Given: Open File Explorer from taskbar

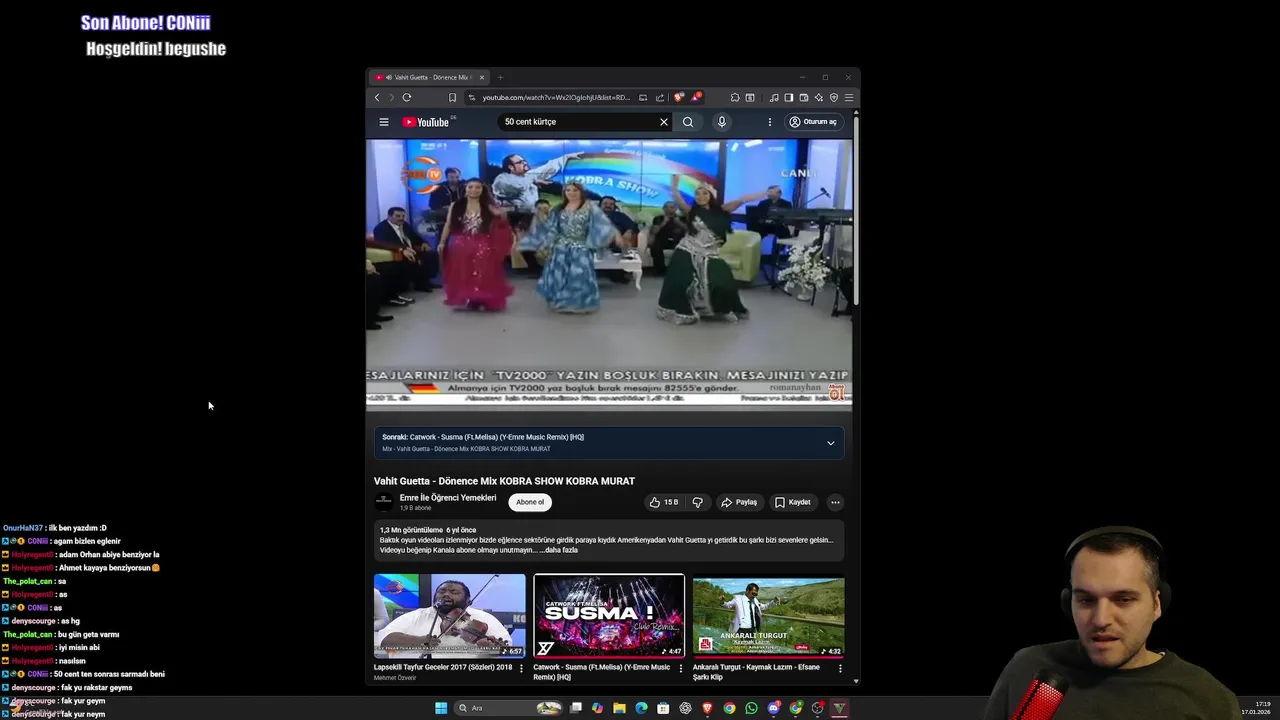Looking at the screenshot, I should [619, 708].
